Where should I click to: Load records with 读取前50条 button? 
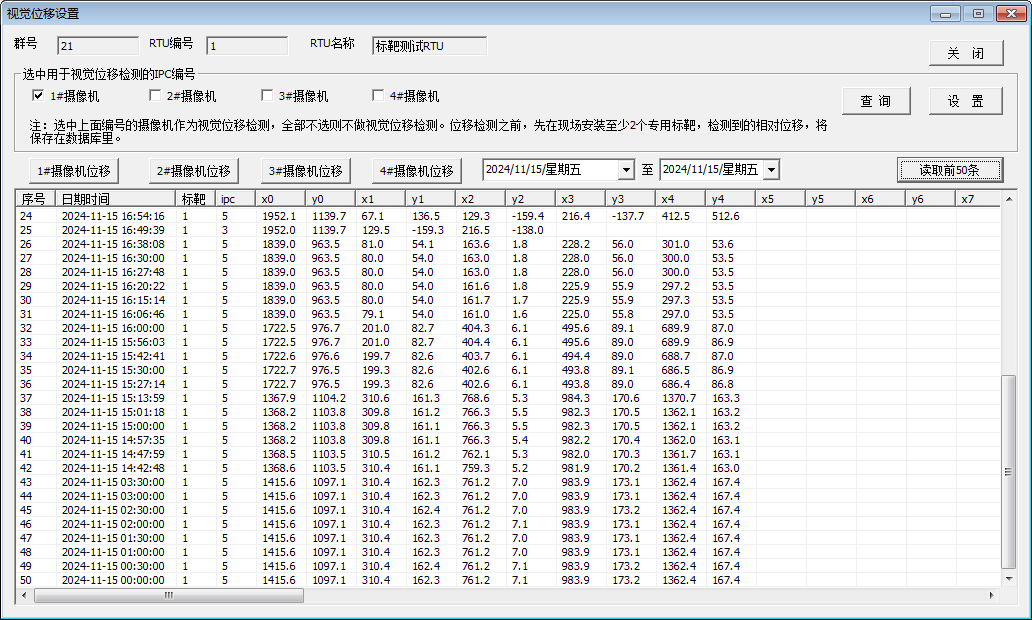[x=949, y=170]
